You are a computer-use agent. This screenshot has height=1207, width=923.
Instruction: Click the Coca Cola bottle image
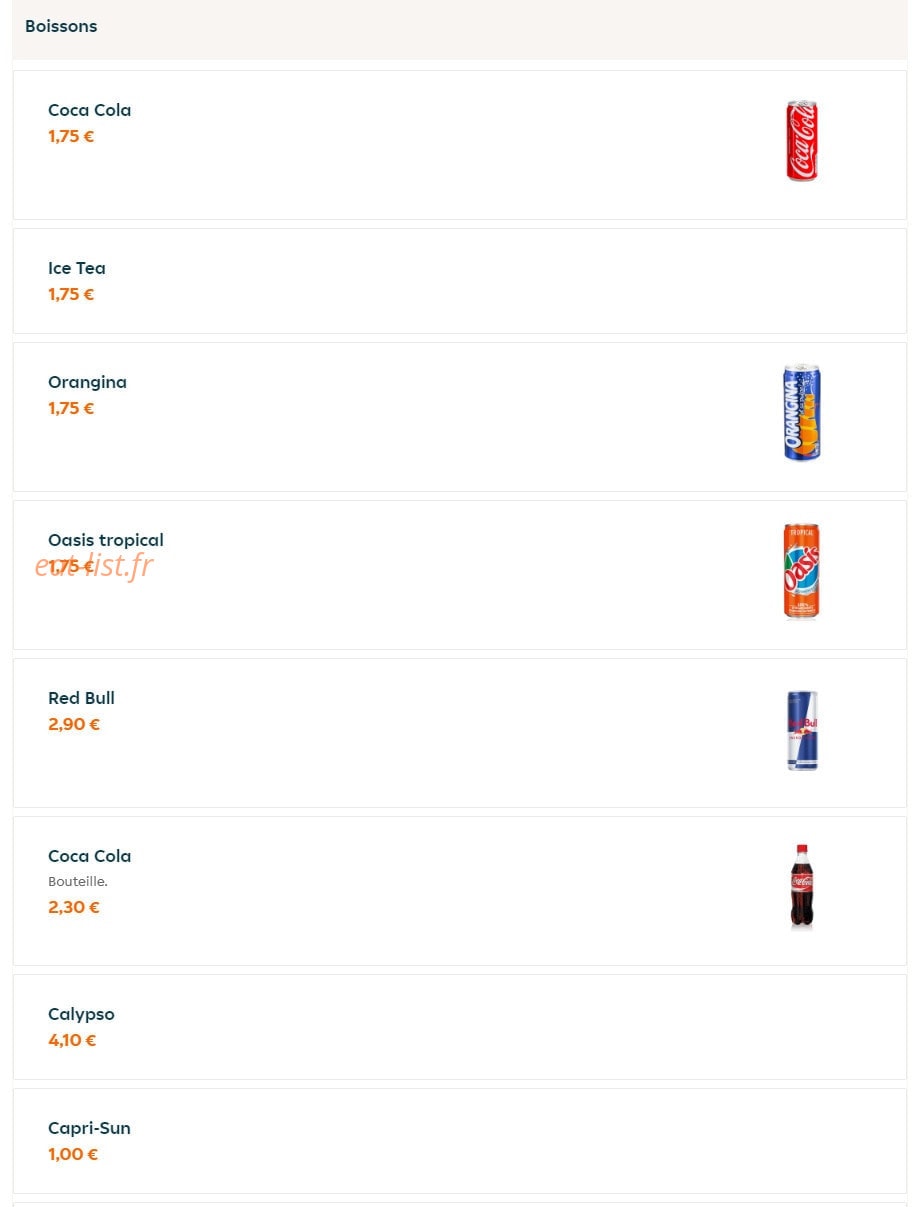point(801,887)
